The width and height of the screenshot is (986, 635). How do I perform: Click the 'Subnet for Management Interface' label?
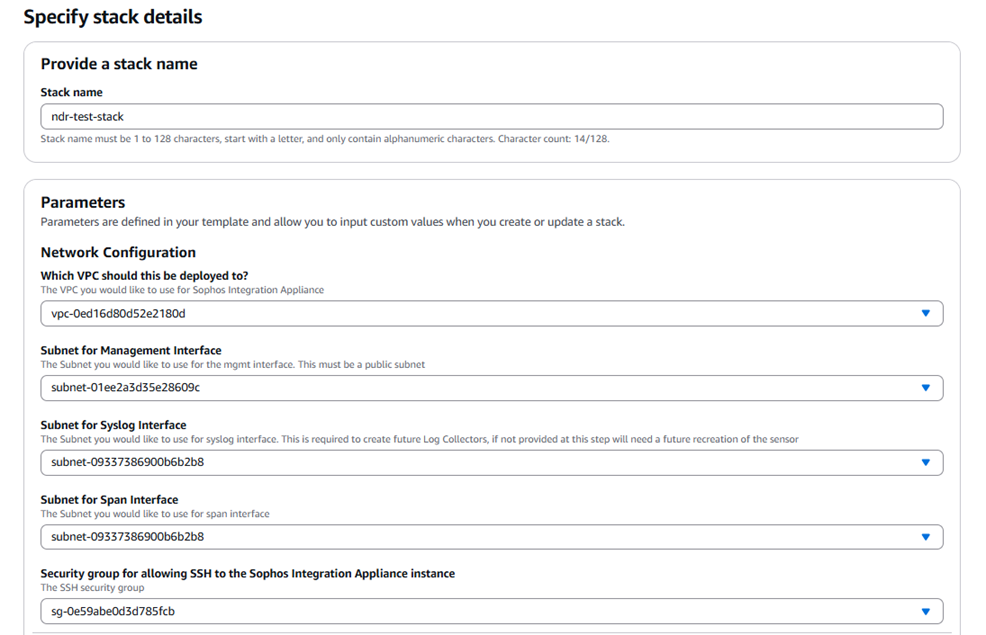[x=131, y=351]
